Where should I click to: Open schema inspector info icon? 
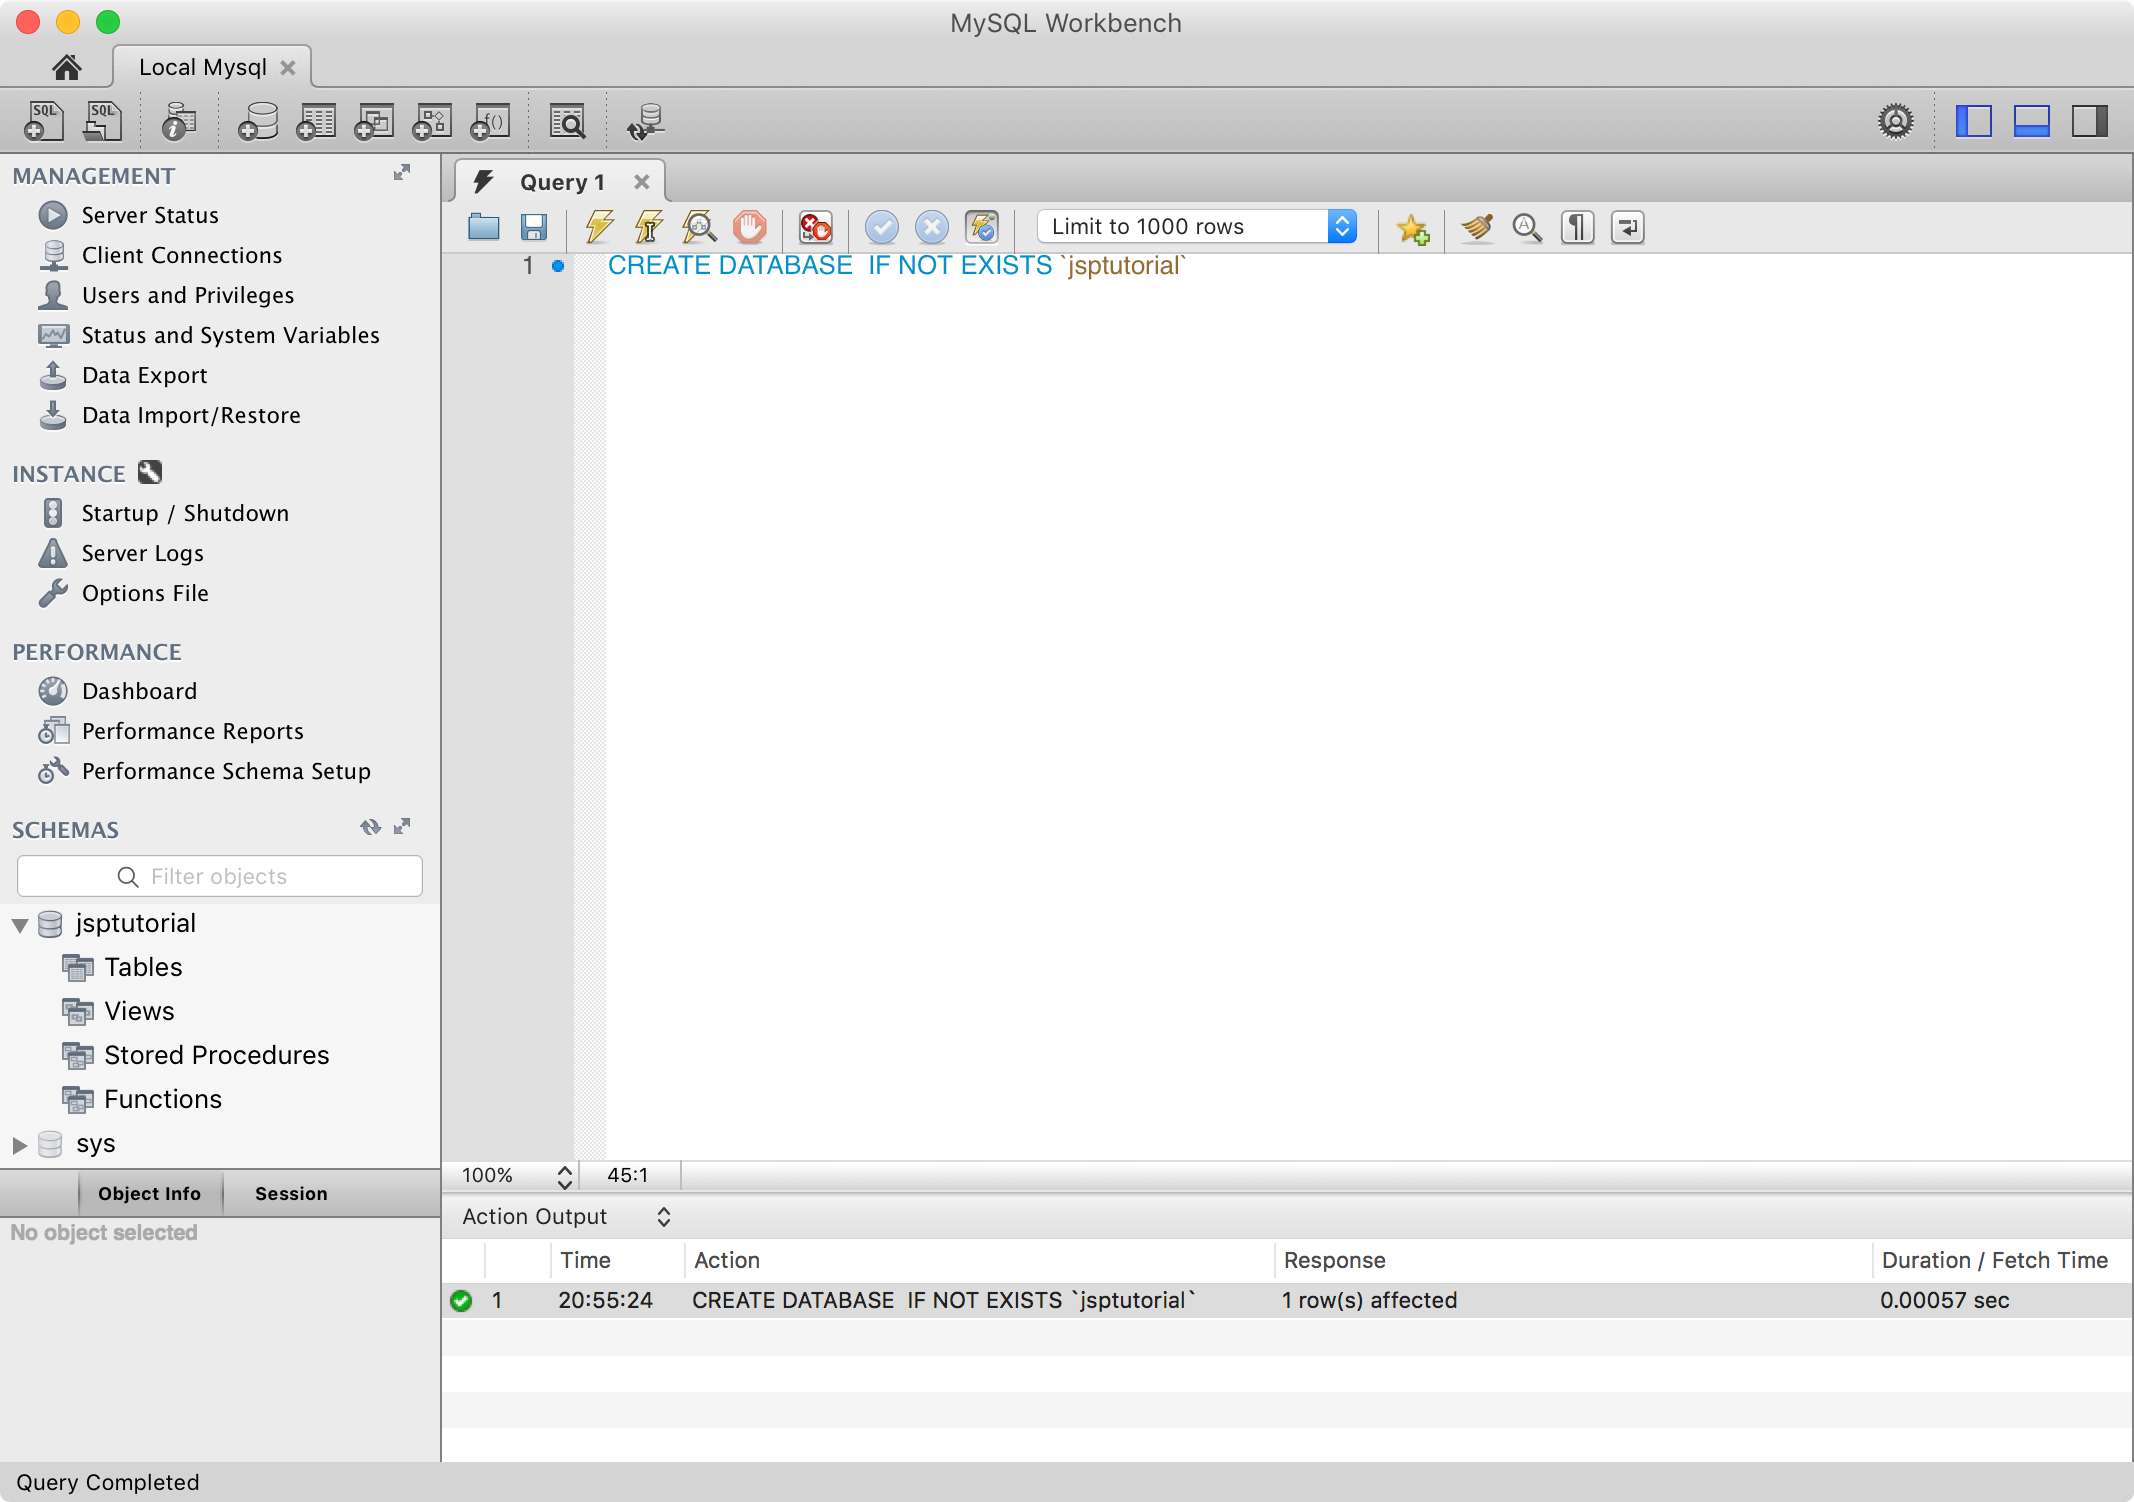pyautogui.click(x=179, y=121)
